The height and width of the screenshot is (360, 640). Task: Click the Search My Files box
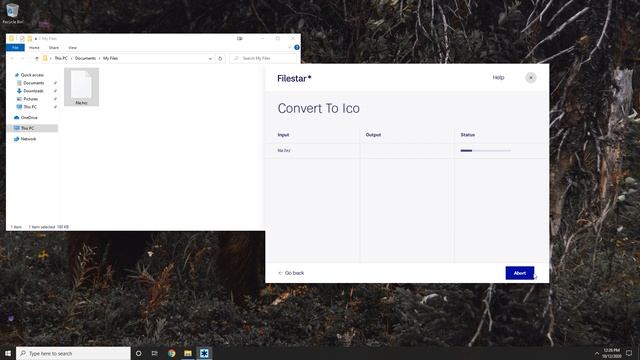[263, 58]
